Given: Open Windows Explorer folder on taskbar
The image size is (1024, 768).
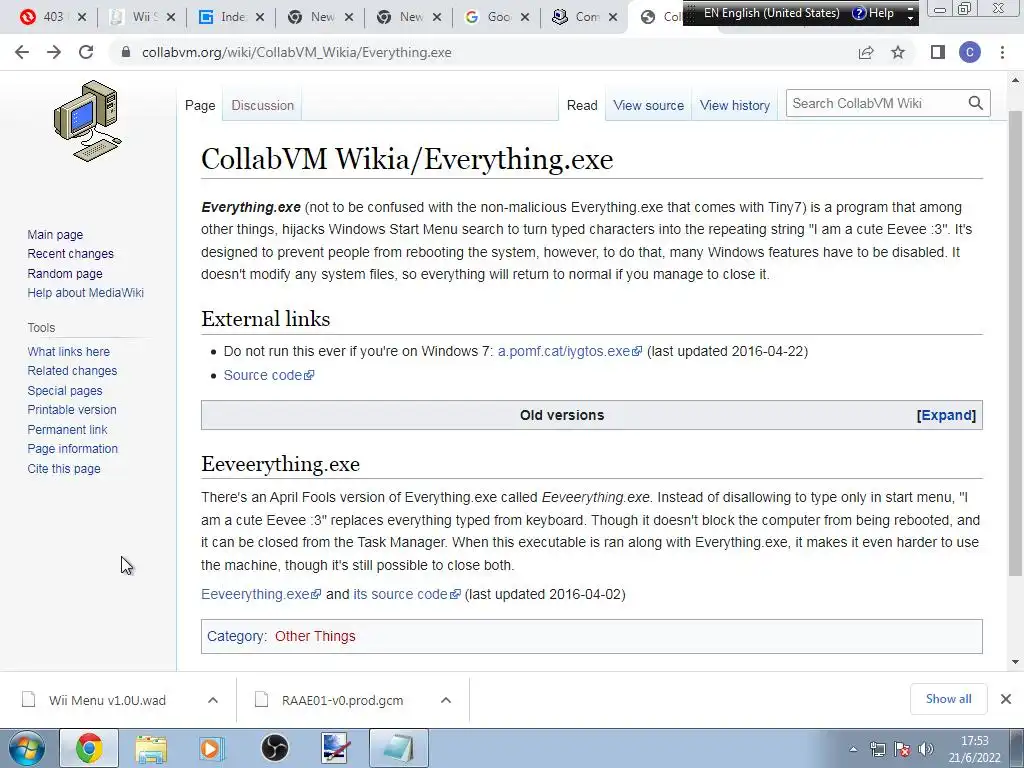Looking at the screenshot, I should 151,748.
